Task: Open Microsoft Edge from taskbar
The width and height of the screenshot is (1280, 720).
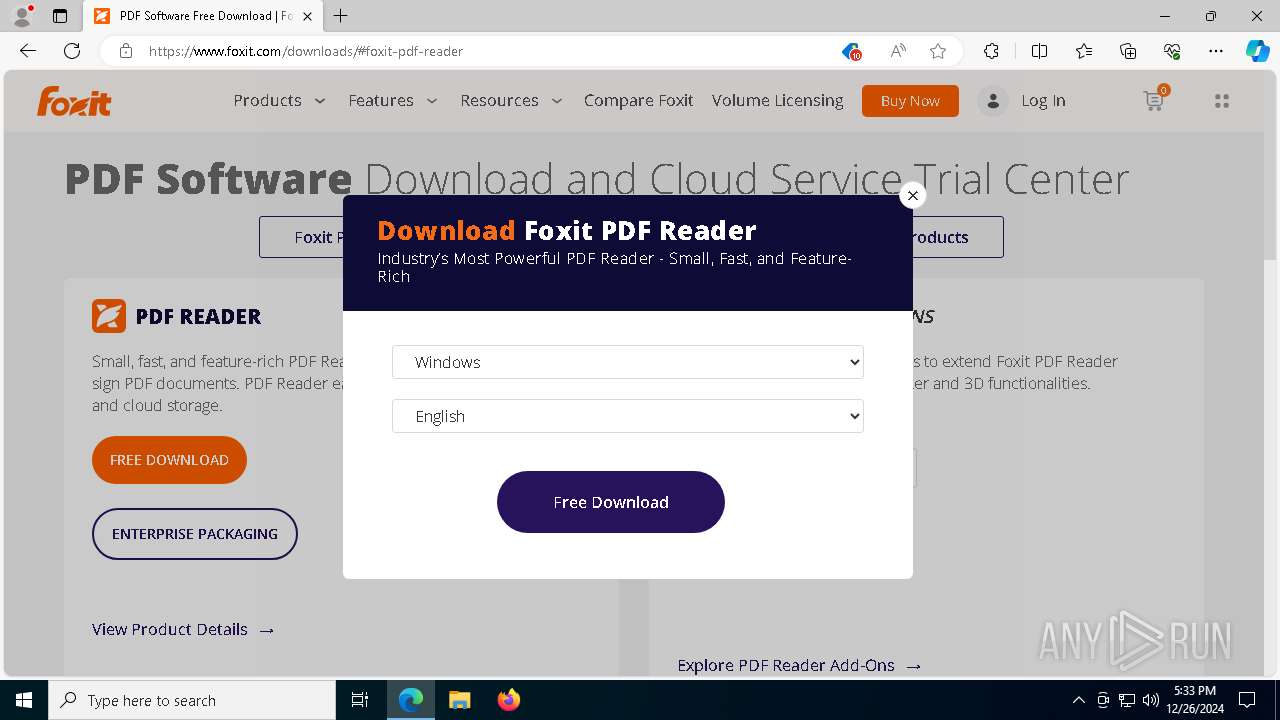Action: coord(411,700)
